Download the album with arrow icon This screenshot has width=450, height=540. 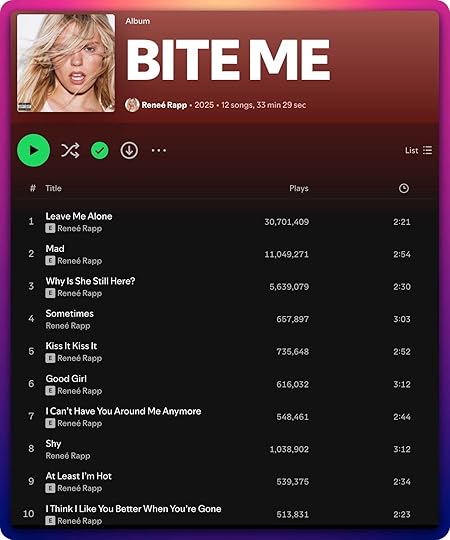(129, 150)
